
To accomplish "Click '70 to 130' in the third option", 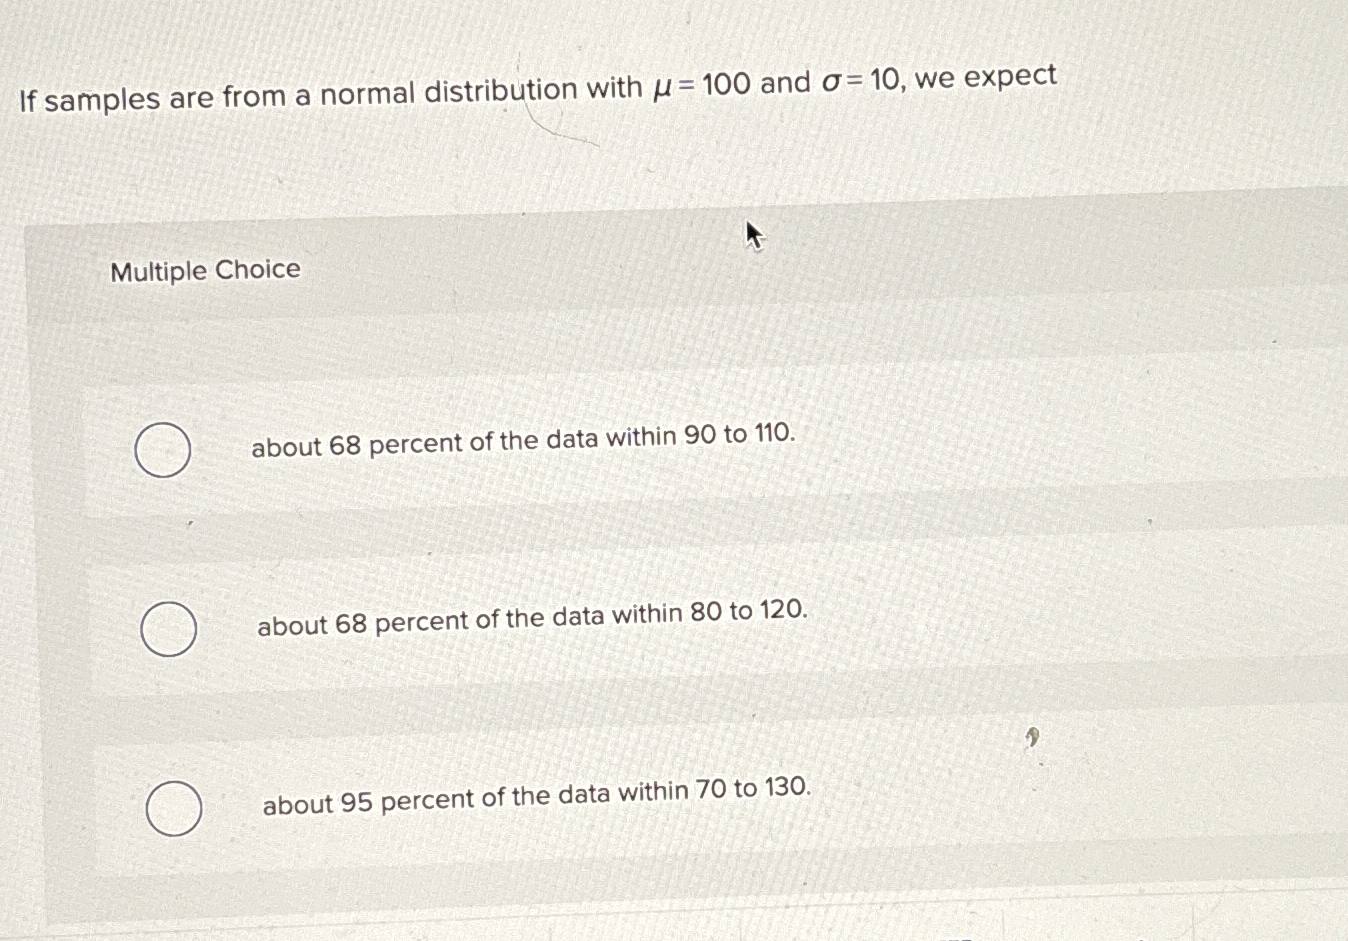I will tap(753, 789).
